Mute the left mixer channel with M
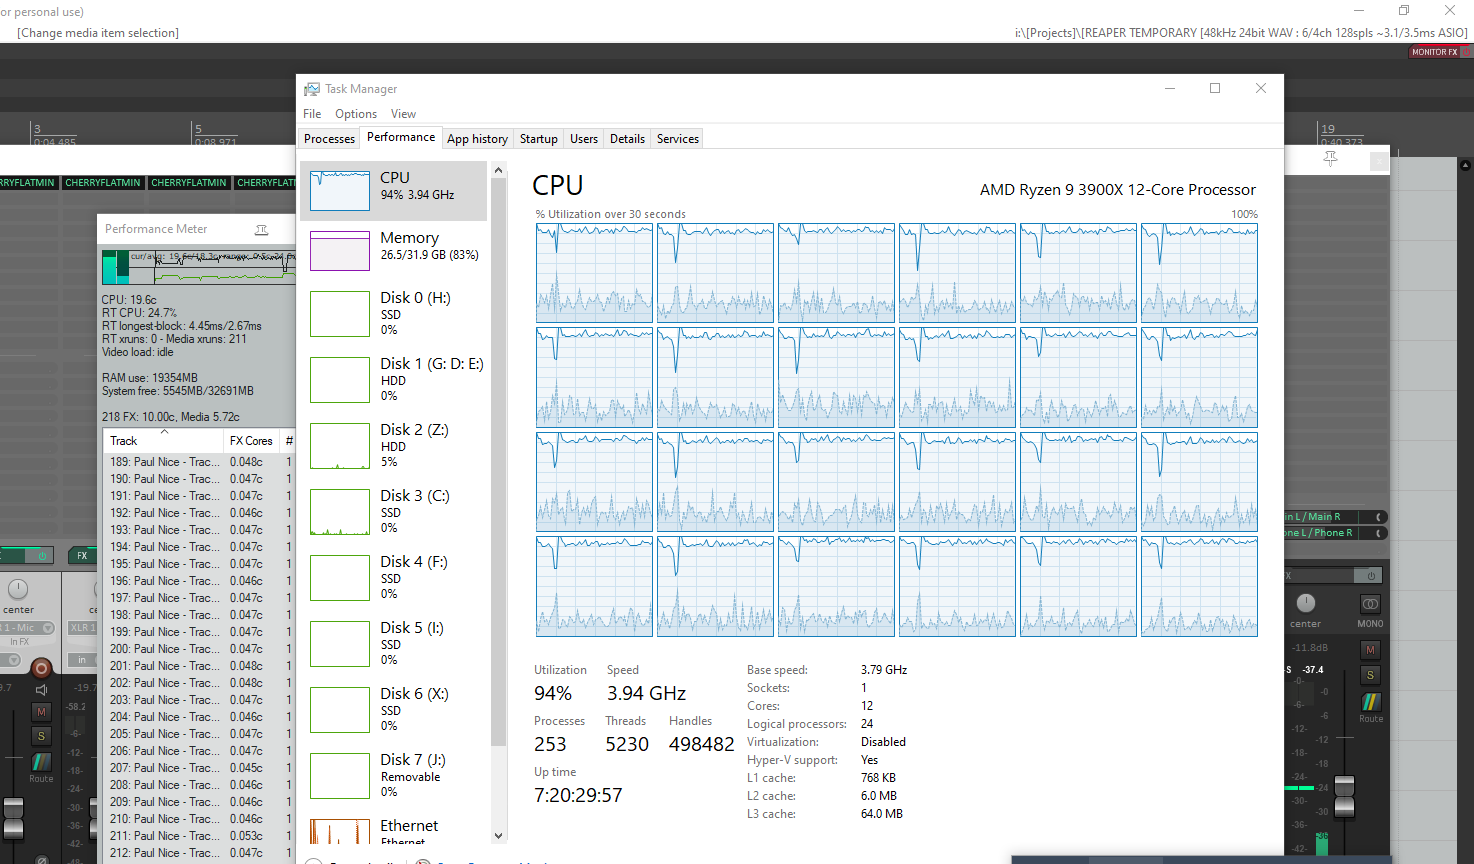1474x864 pixels. coord(41,712)
